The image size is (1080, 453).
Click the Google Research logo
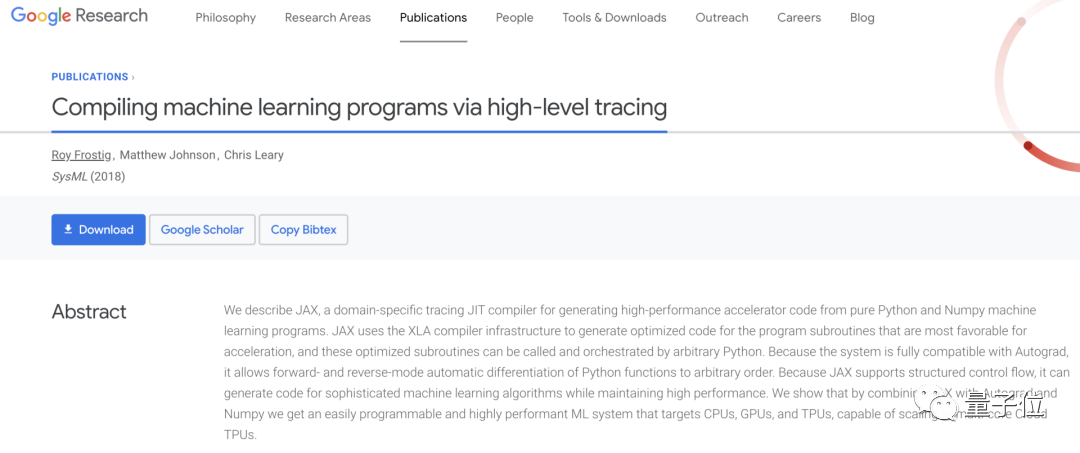pos(79,16)
